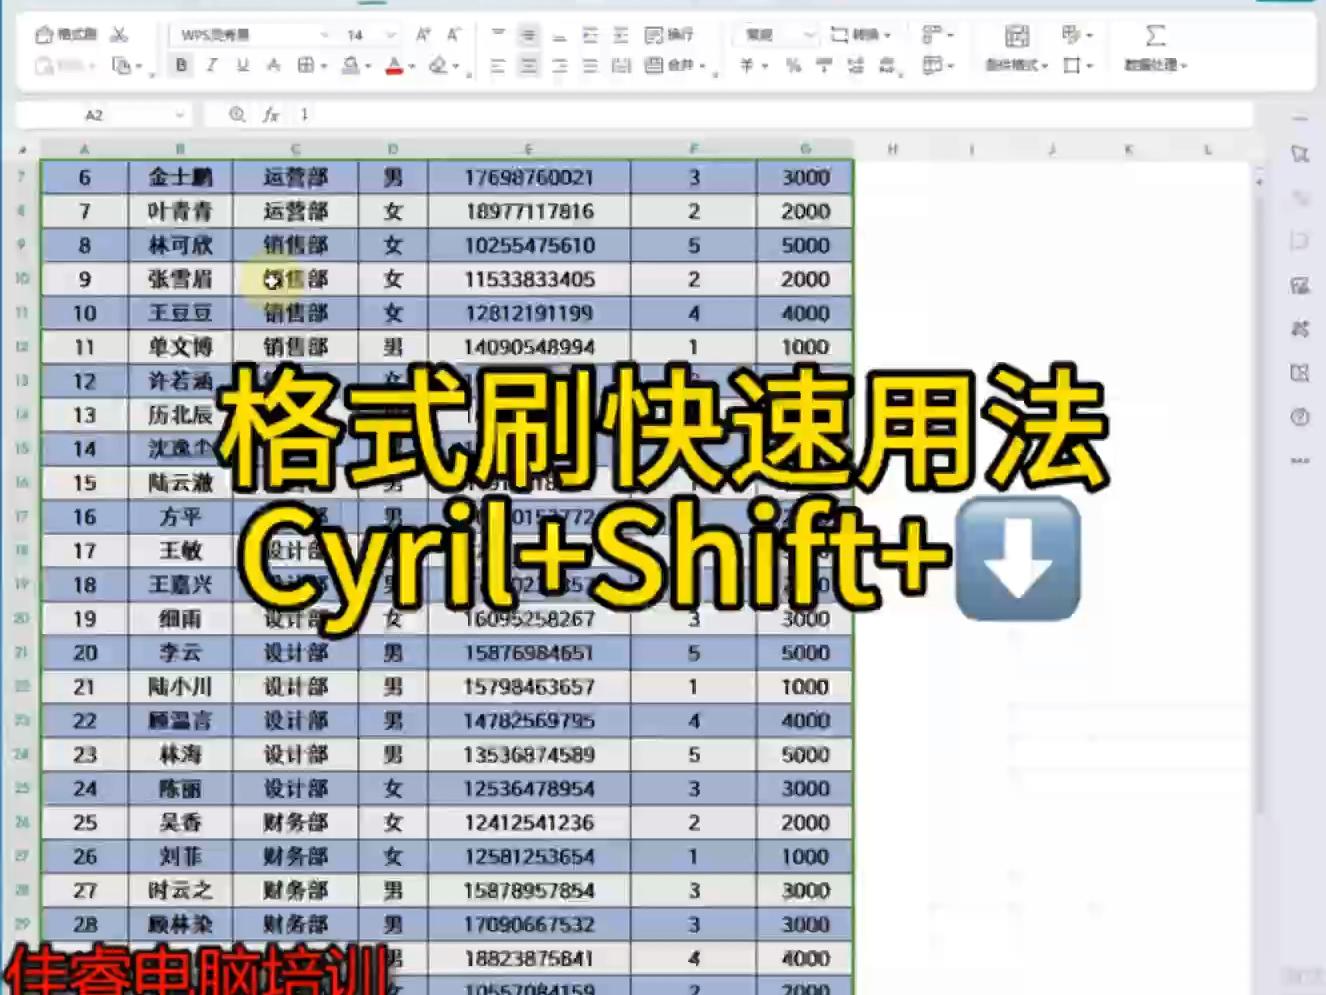Viewport: 1326px width, 995px height.
Task: Open the font size 14 dropdown
Action: (390, 35)
